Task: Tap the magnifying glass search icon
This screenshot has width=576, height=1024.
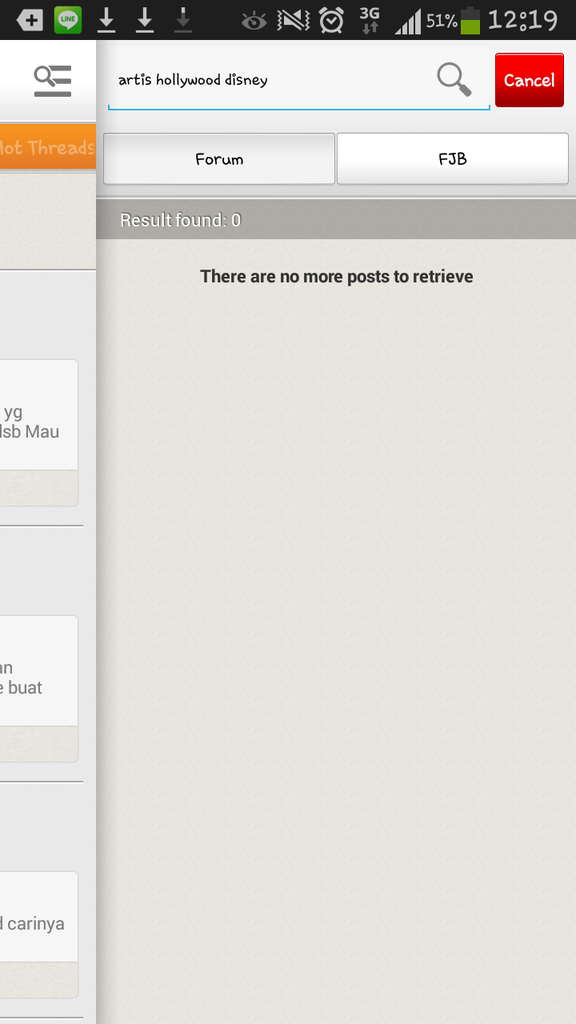Action: (x=454, y=80)
